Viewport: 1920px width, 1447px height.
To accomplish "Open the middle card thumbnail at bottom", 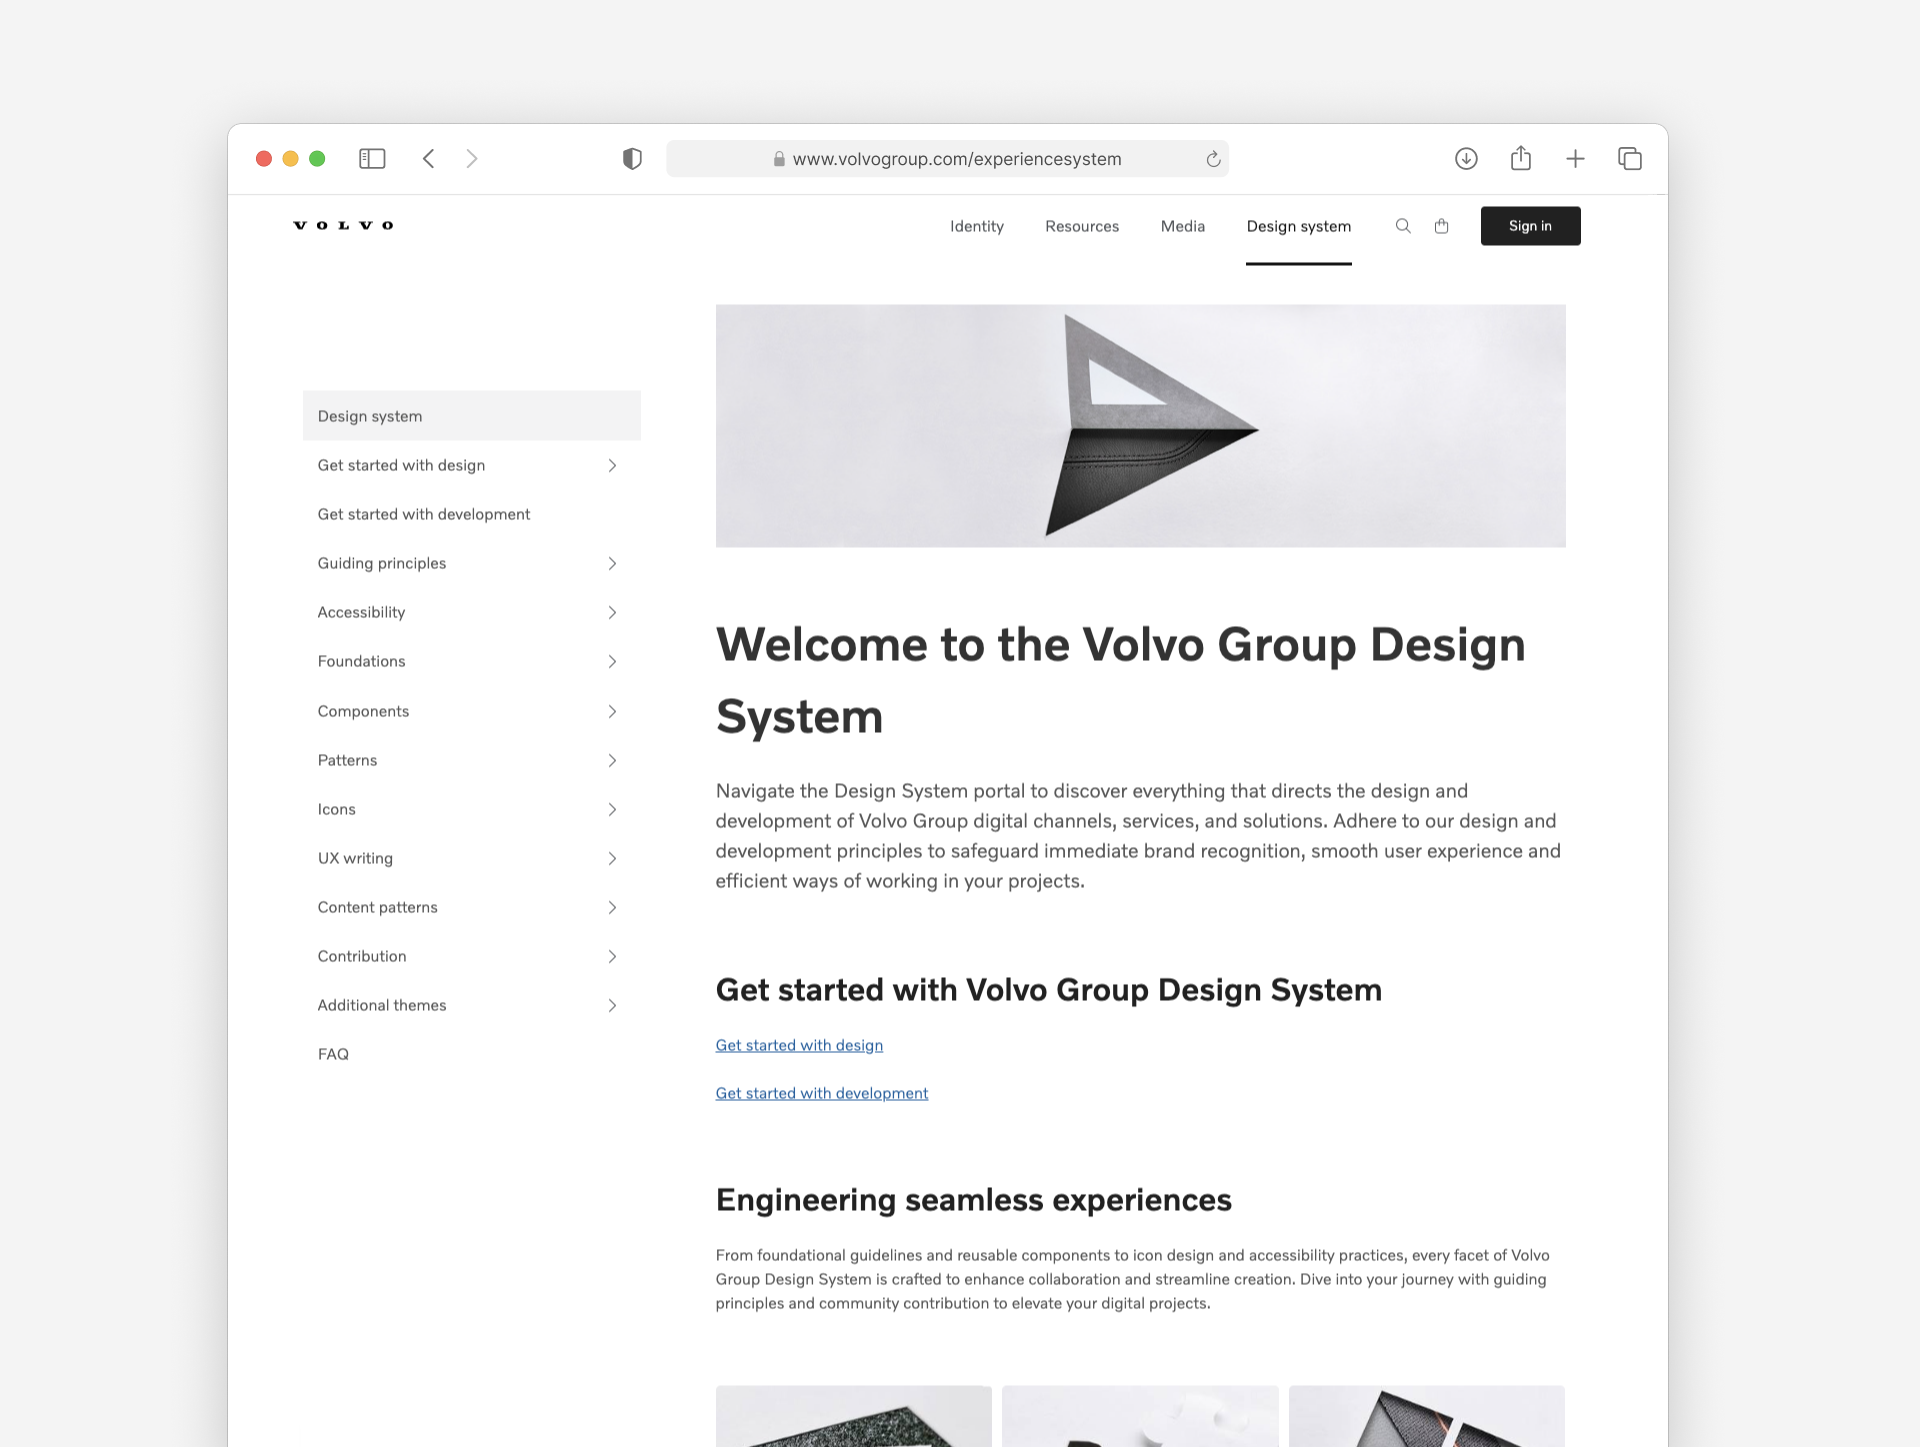I will [x=1140, y=1416].
